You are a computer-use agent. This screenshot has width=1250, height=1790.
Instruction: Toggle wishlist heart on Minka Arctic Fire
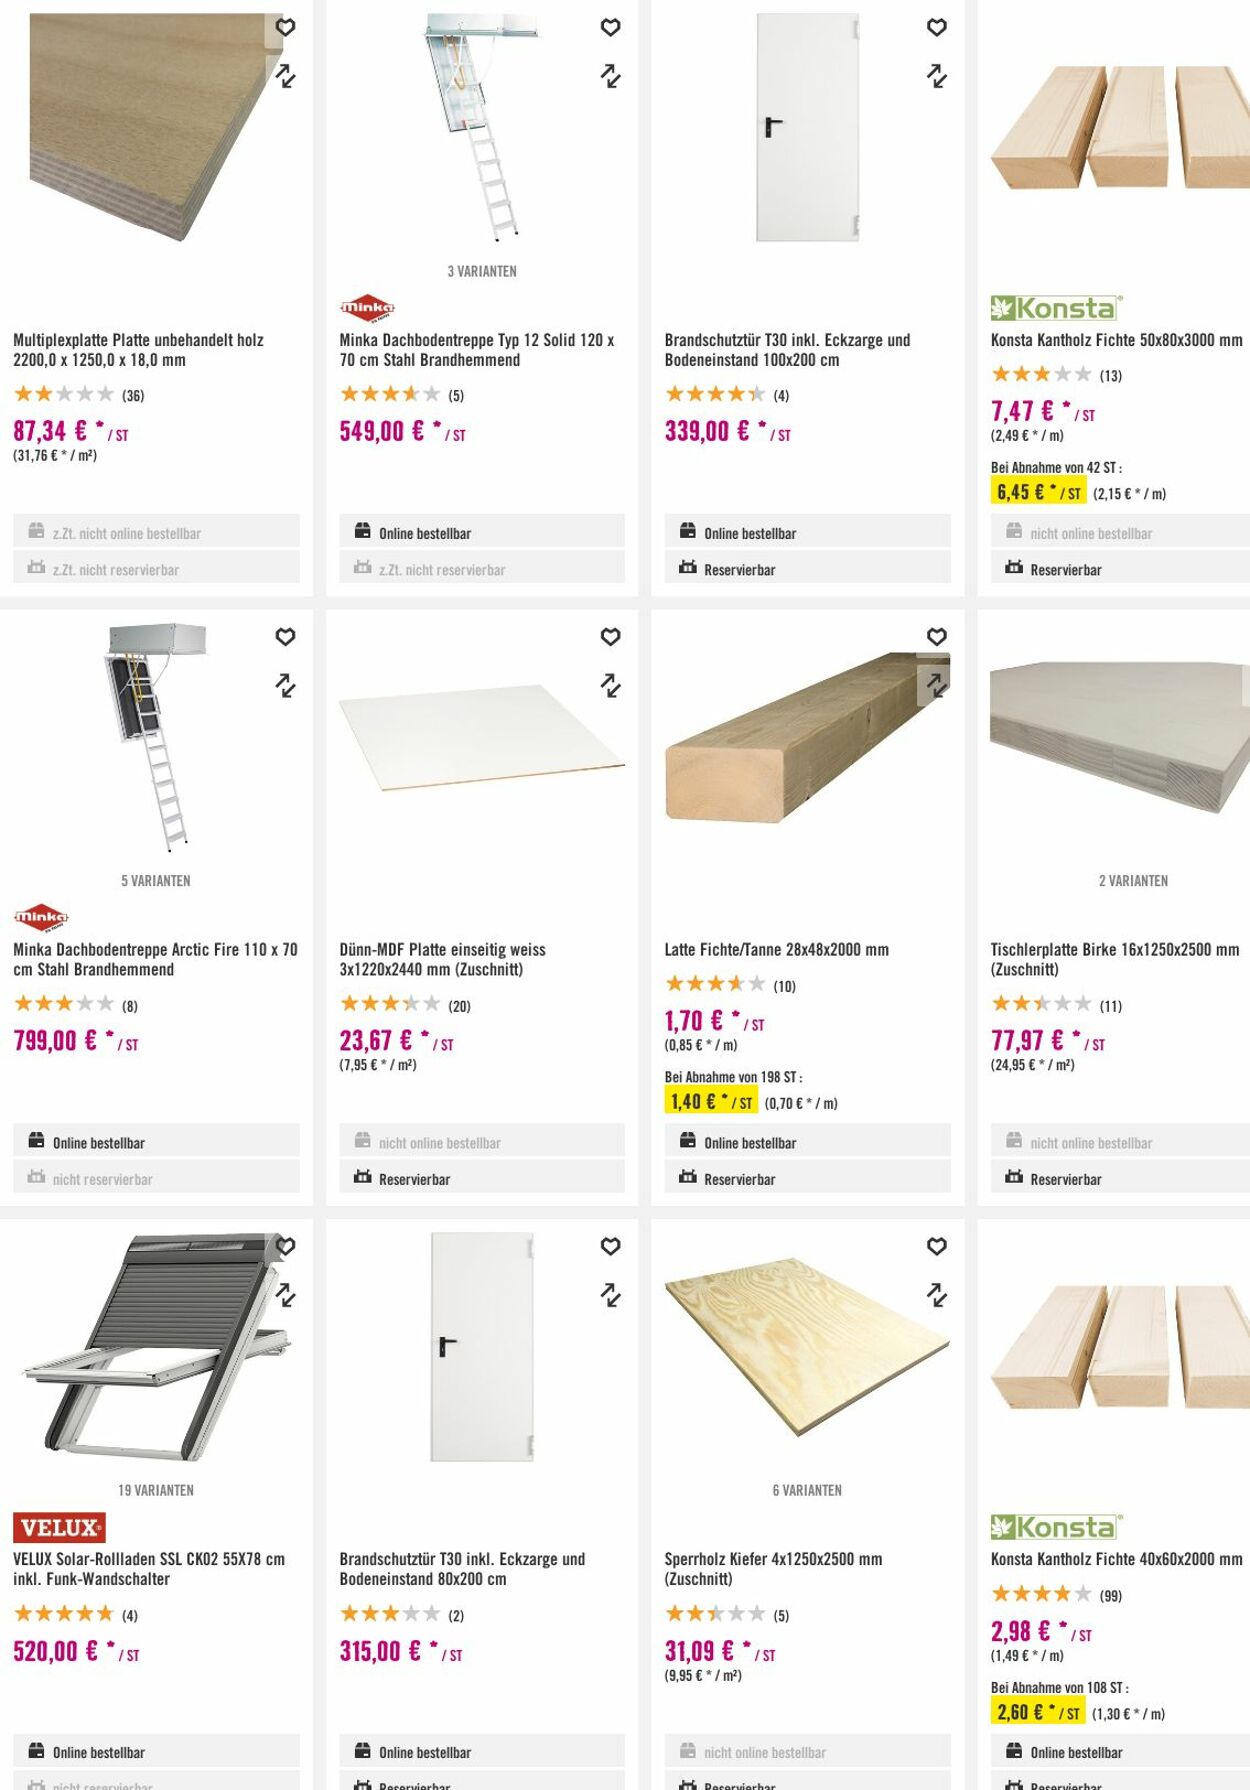coord(285,636)
